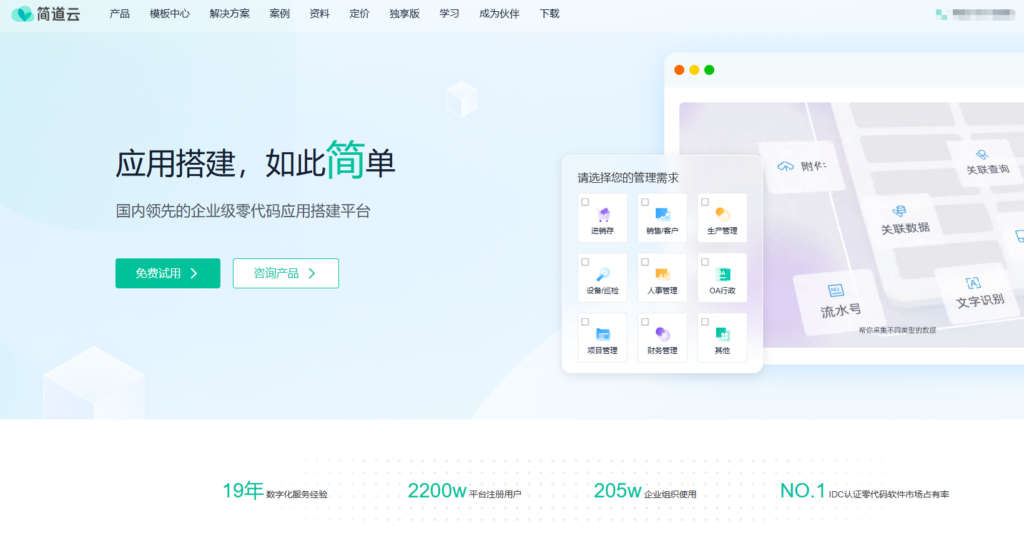Click the 流水号 tile
This screenshot has height=538, width=1024.
839,302
